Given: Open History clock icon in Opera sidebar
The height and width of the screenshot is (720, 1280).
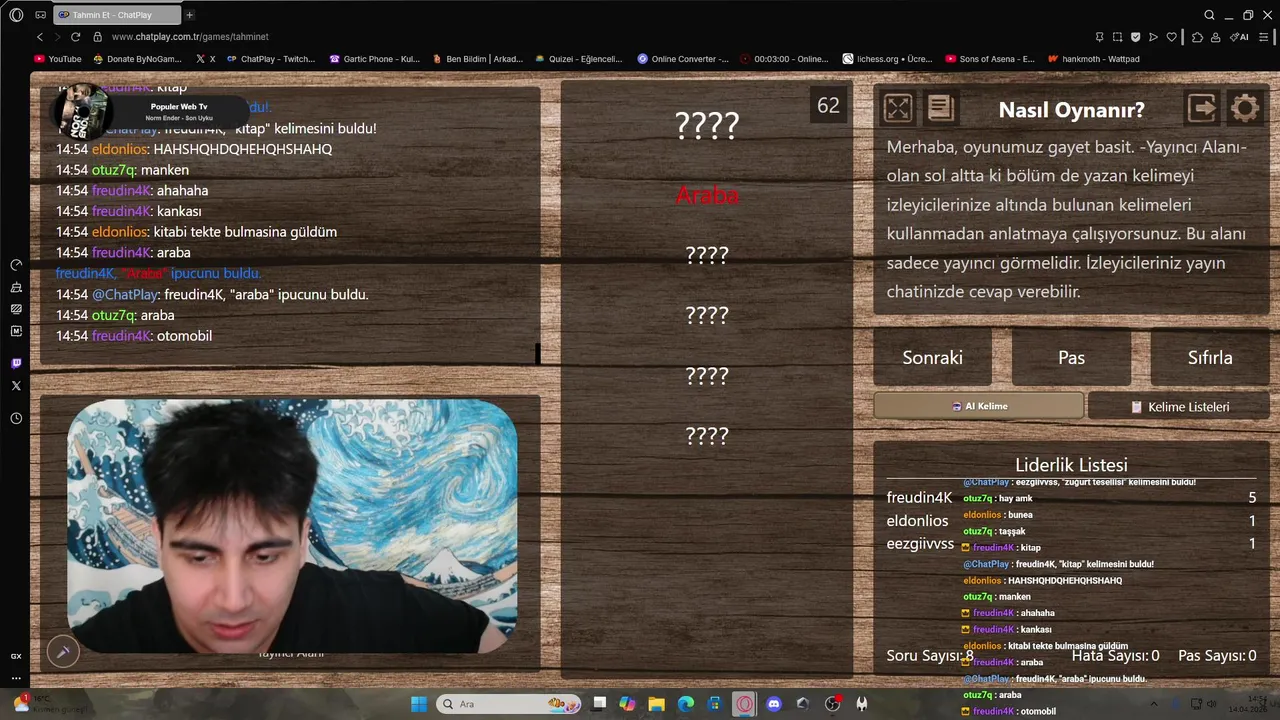Looking at the screenshot, I should [x=16, y=418].
